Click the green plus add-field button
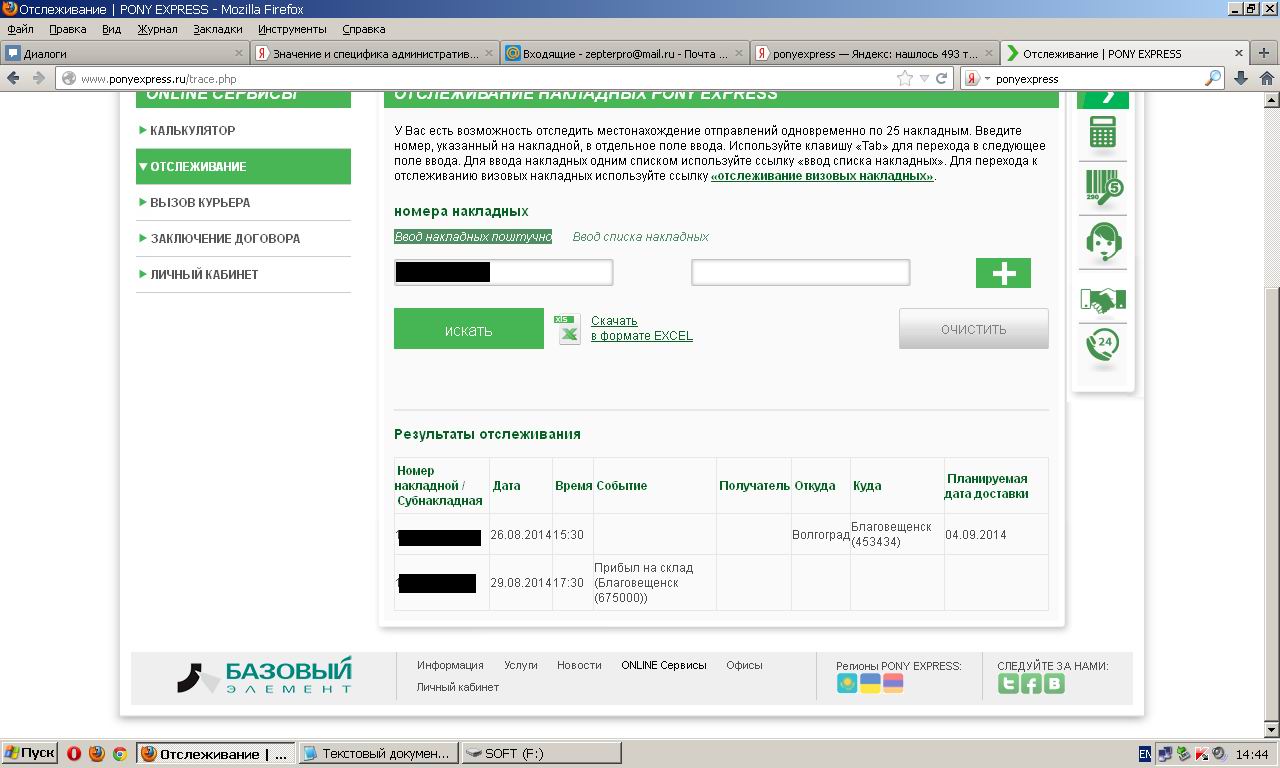 pyautogui.click(x=1003, y=273)
